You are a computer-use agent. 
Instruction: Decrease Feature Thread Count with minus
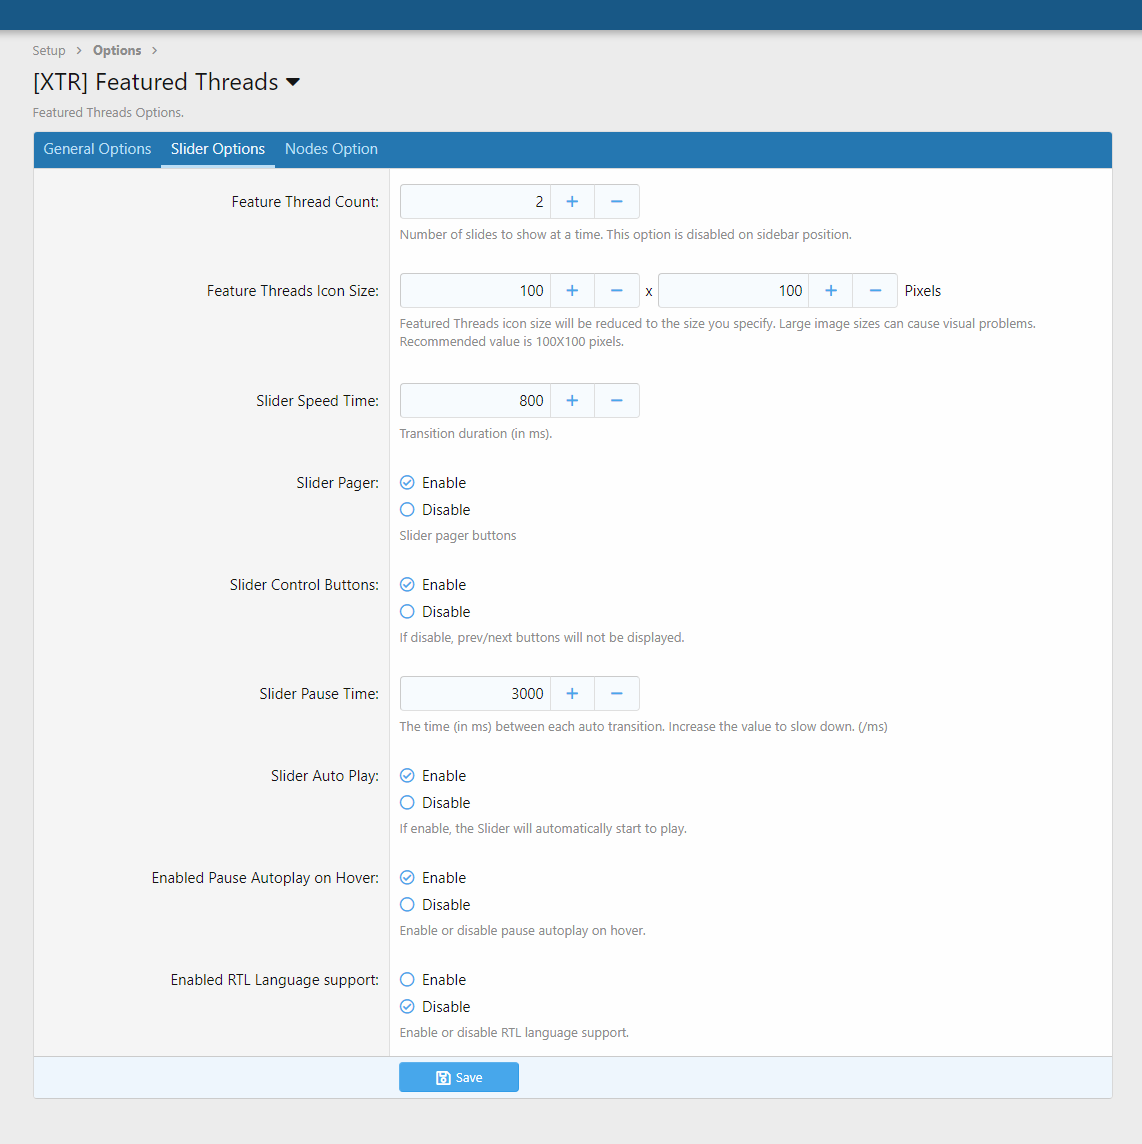[617, 201]
